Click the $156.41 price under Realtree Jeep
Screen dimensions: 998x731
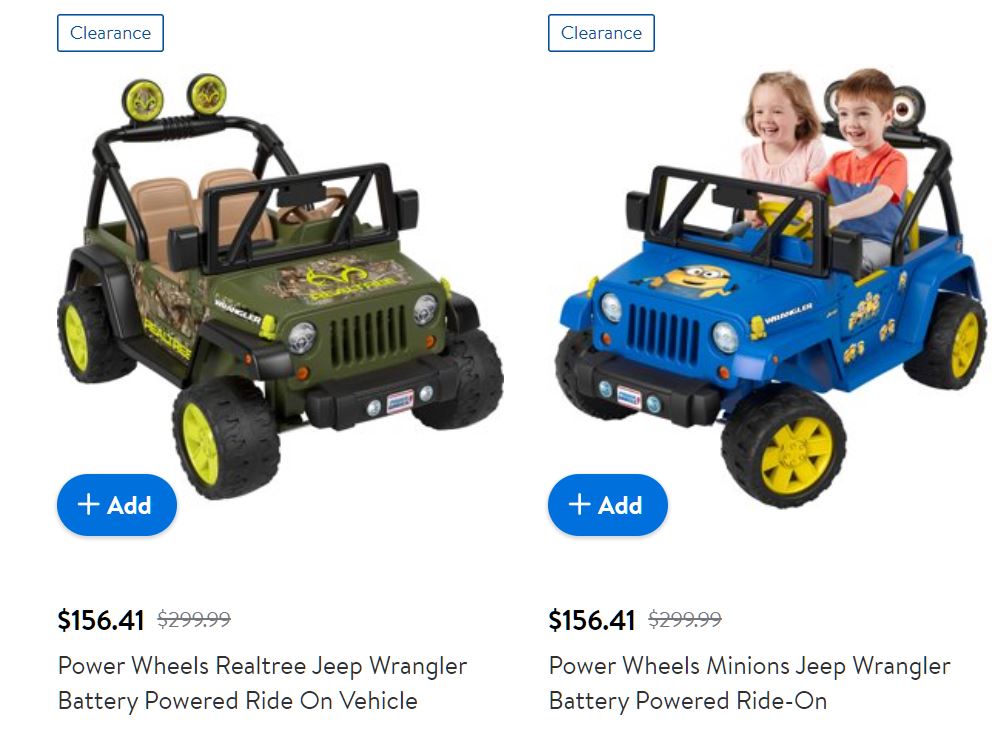point(101,620)
